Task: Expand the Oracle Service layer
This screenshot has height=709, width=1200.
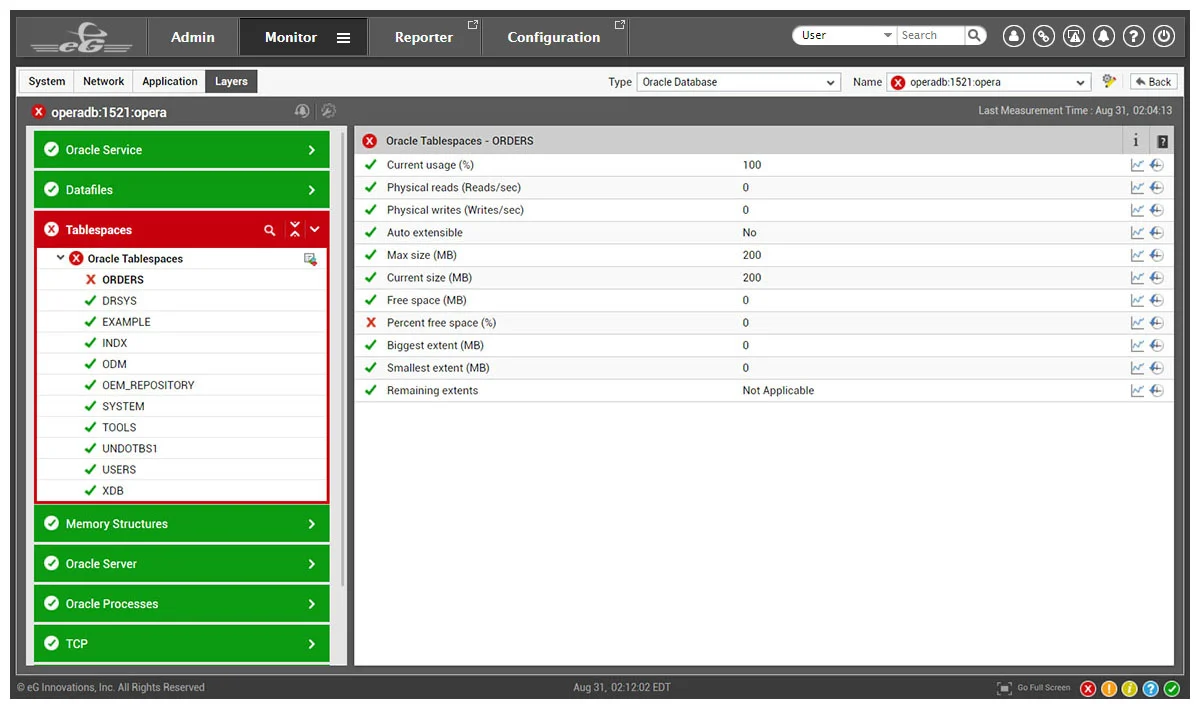Action: [182, 150]
